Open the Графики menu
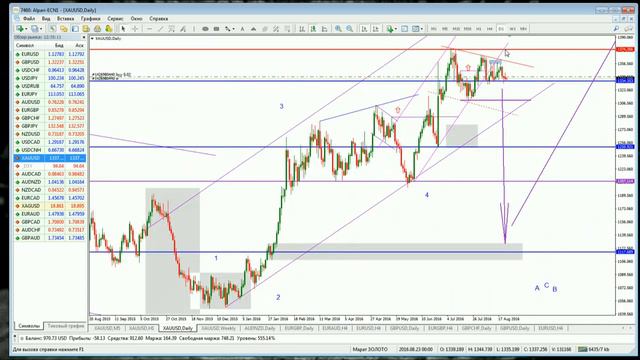The image size is (640, 360). click(x=90, y=19)
